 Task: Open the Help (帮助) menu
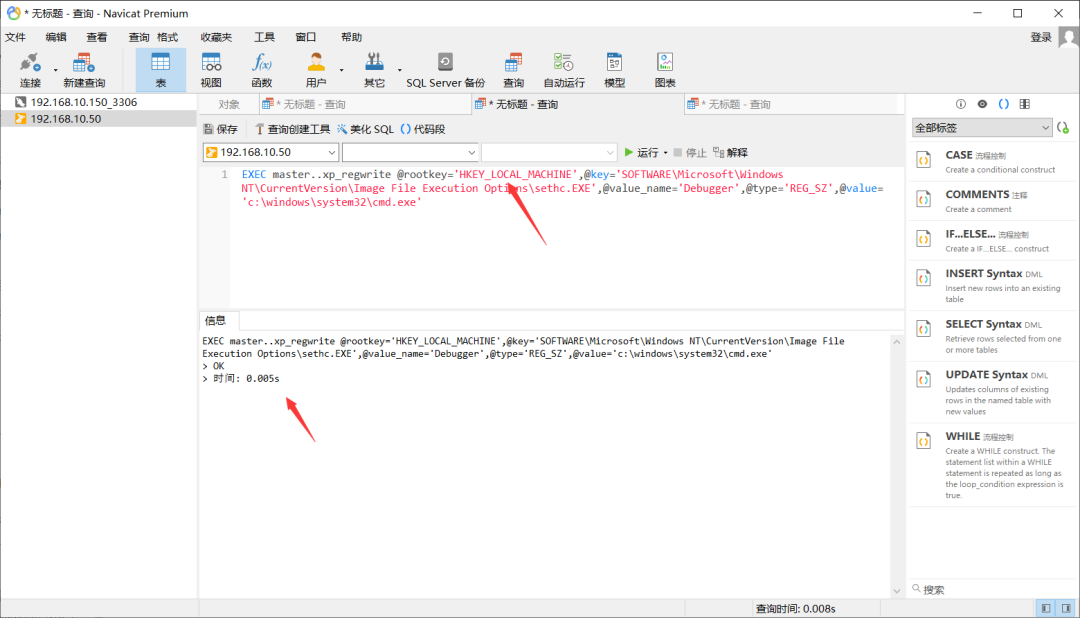pyautogui.click(x=351, y=37)
